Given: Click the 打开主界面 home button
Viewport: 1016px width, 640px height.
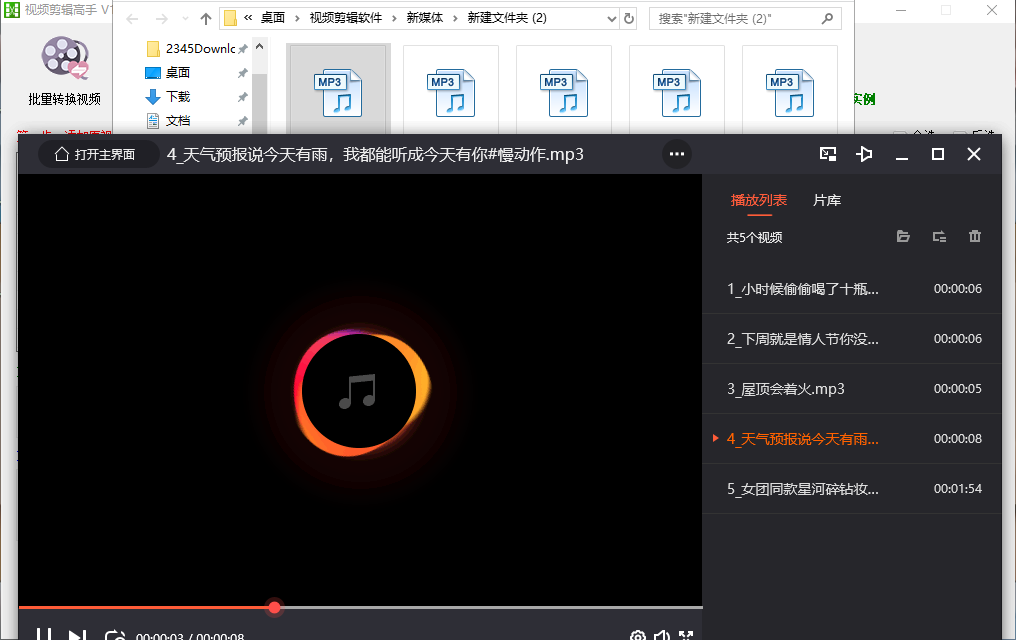Looking at the screenshot, I should coord(98,154).
